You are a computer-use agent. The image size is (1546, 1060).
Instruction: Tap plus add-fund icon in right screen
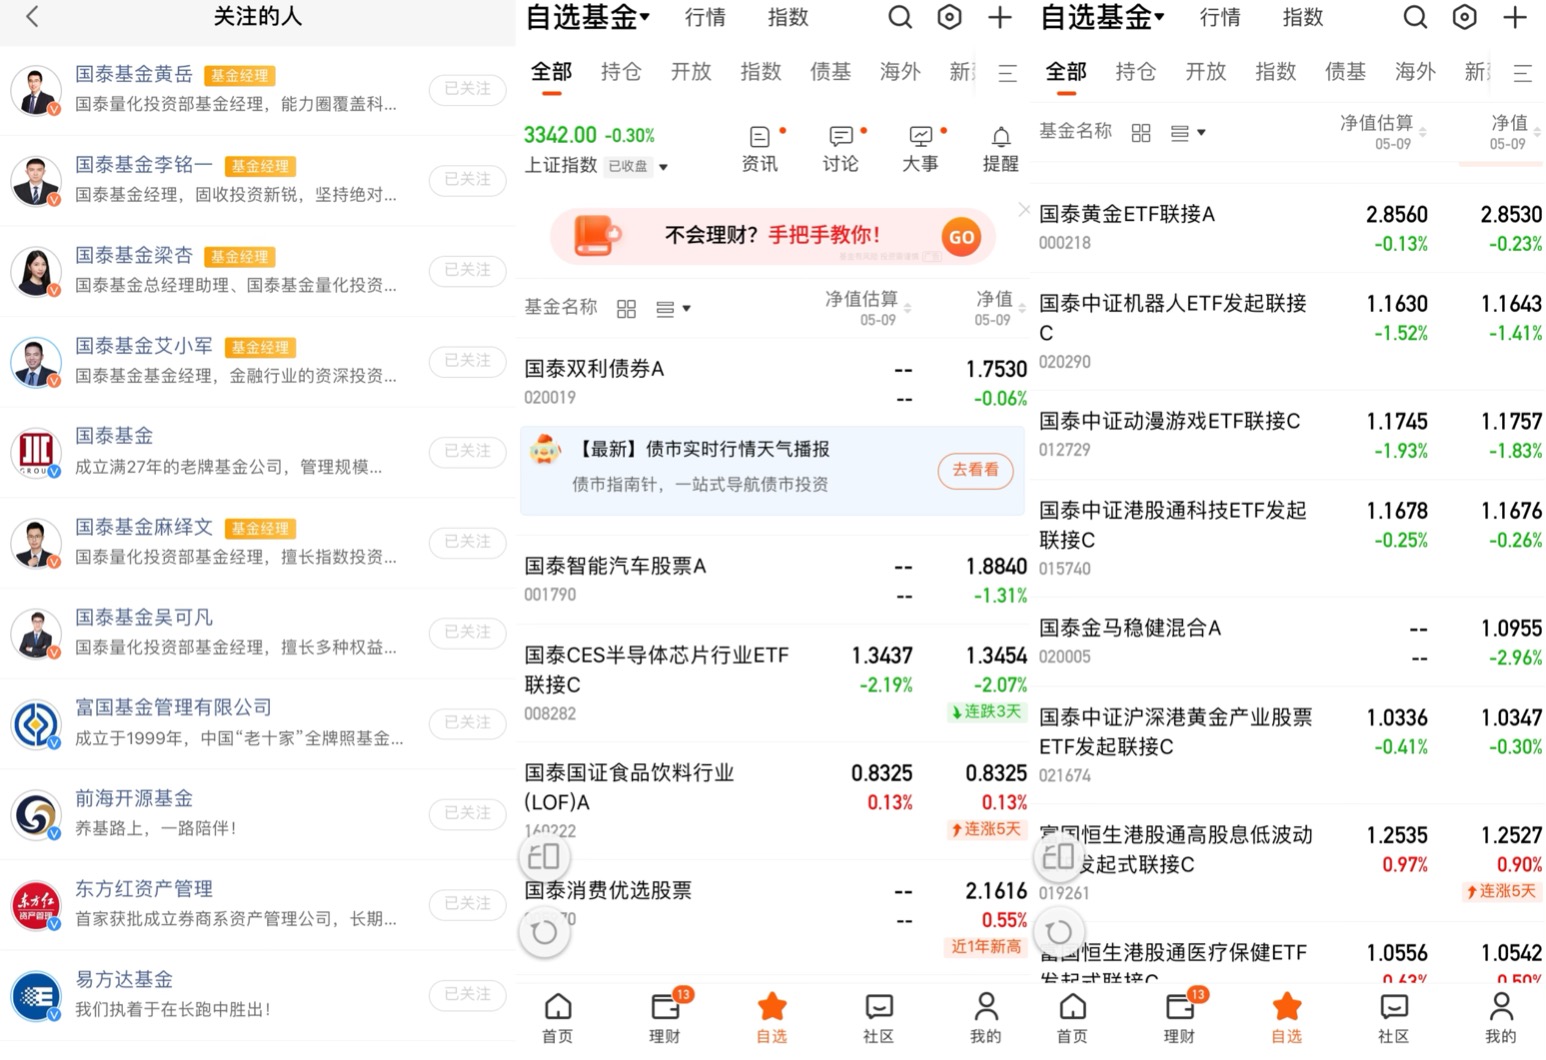pos(1515,17)
